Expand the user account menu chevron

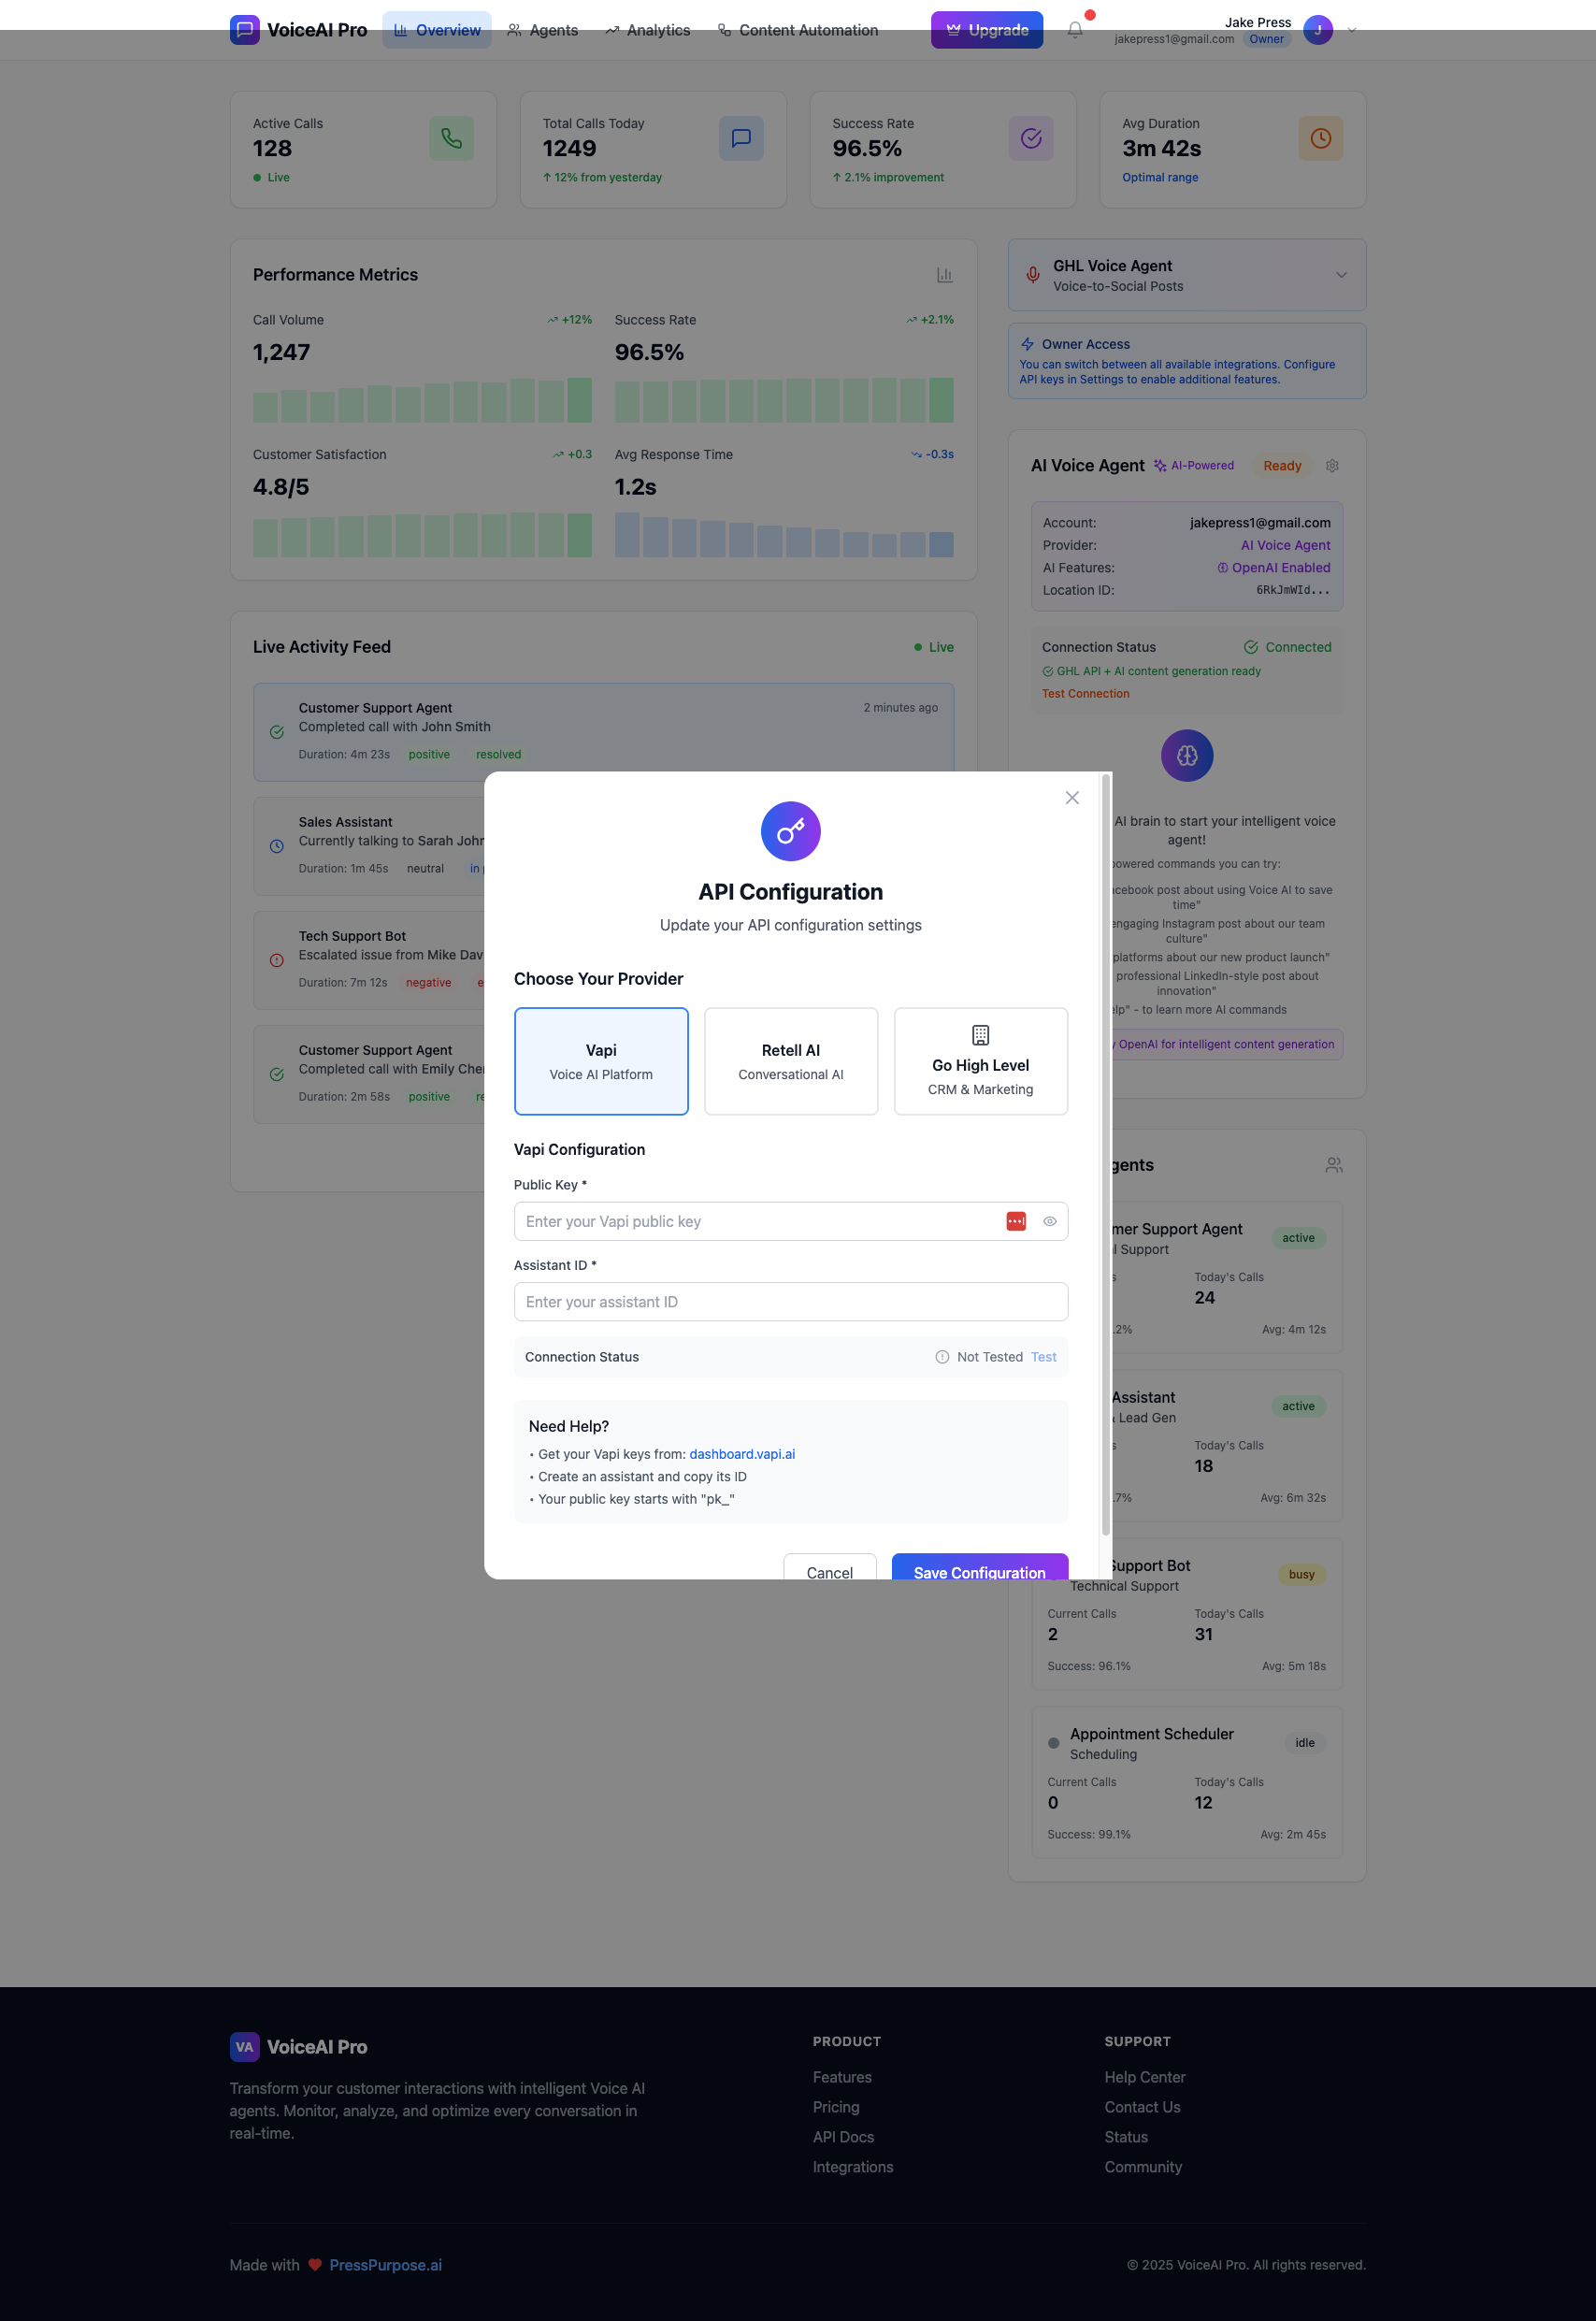[x=1352, y=30]
